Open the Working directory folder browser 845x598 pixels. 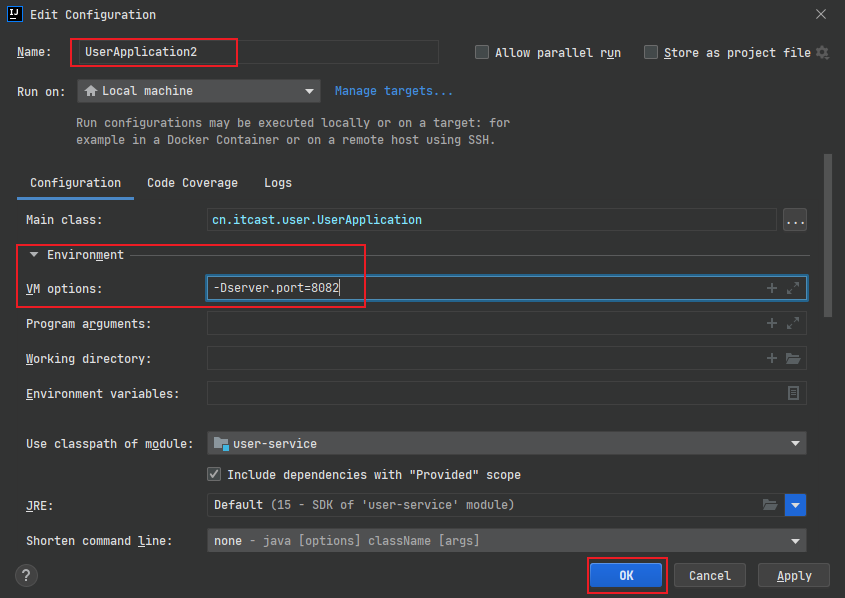click(793, 358)
